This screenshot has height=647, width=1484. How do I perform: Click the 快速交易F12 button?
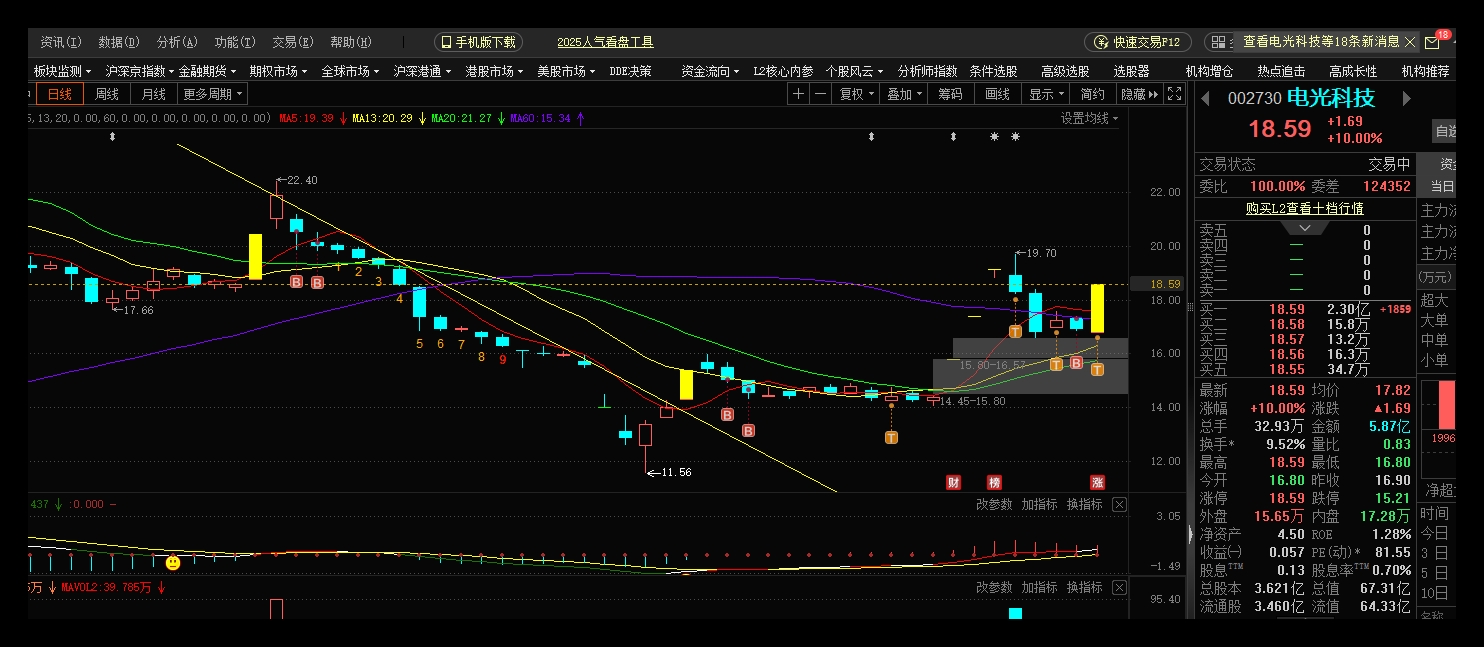point(1138,42)
